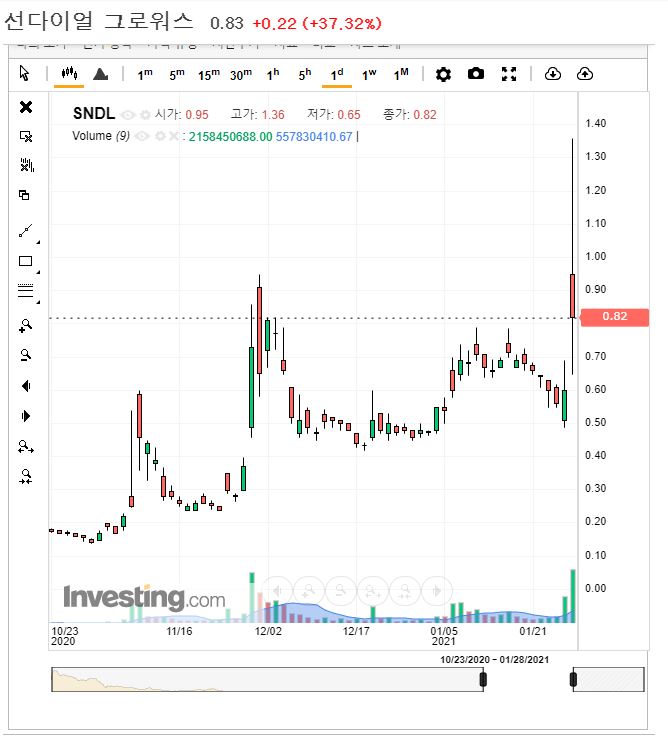The width and height of the screenshot is (668, 746).
Task: Click the latest red candlestick body
Action: tap(572, 295)
